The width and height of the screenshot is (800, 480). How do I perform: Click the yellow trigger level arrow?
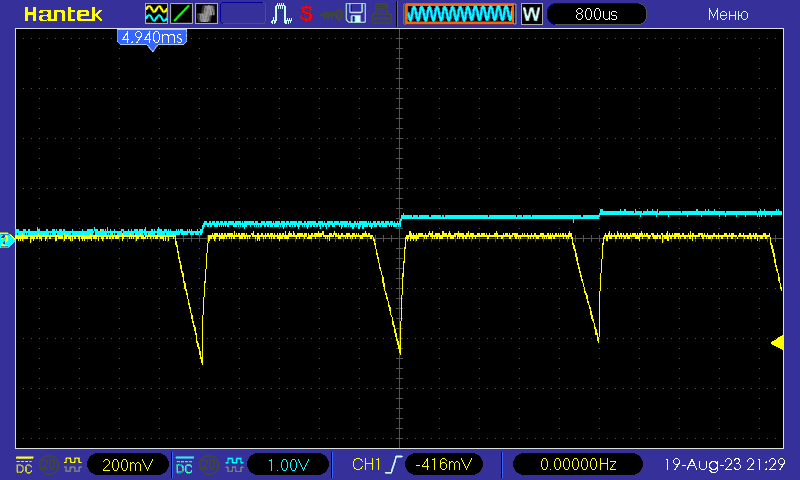click(778, 343)
